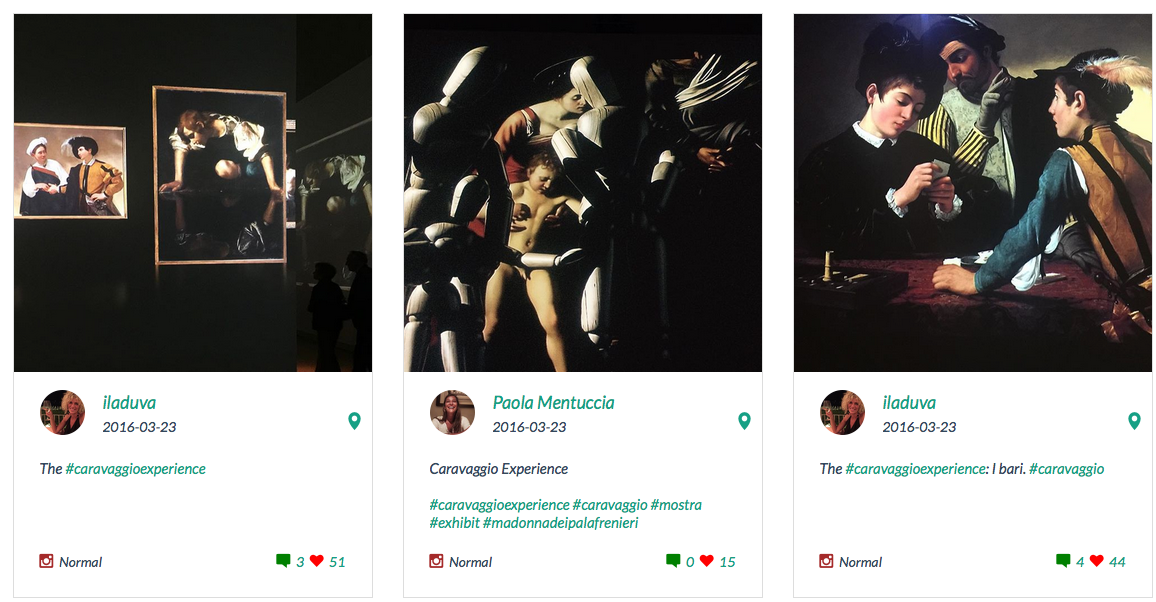1156x602 pixels.
Task: Click heart icon showing 44 likes
Action: (x=1097, y=561)
